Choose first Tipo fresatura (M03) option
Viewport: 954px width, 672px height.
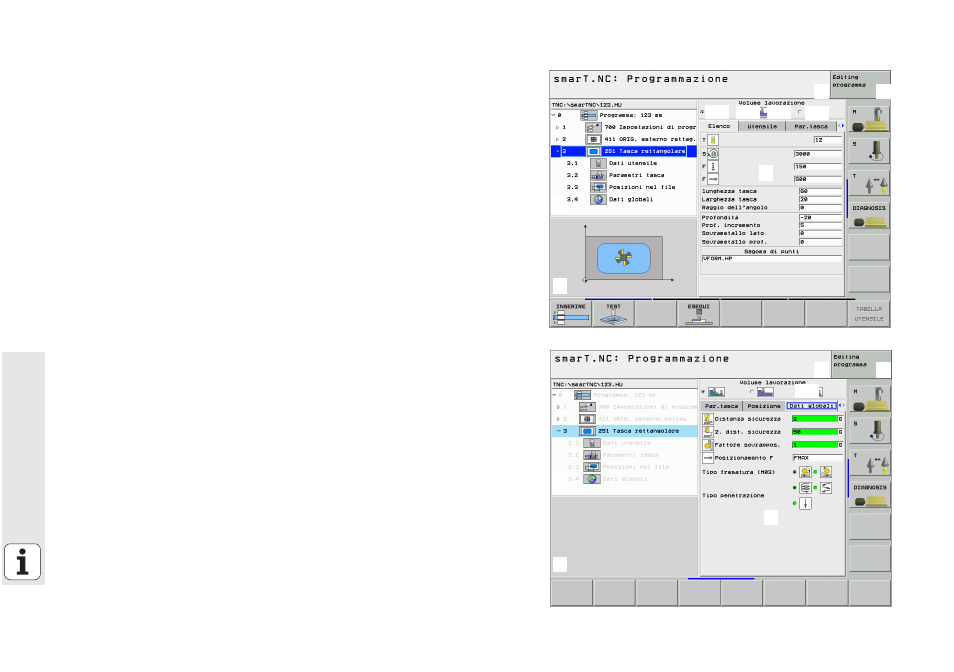[x=805, y=472]
